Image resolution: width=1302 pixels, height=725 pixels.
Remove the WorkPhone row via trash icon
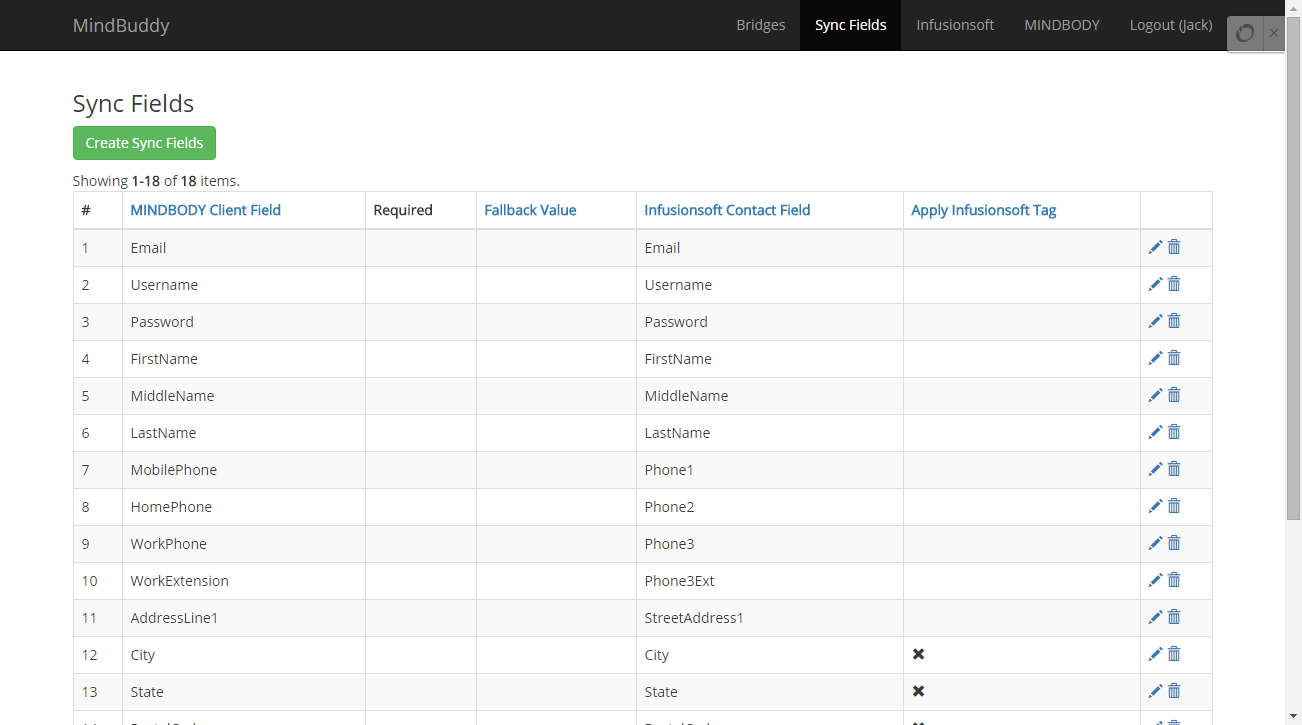(1174, 543)
